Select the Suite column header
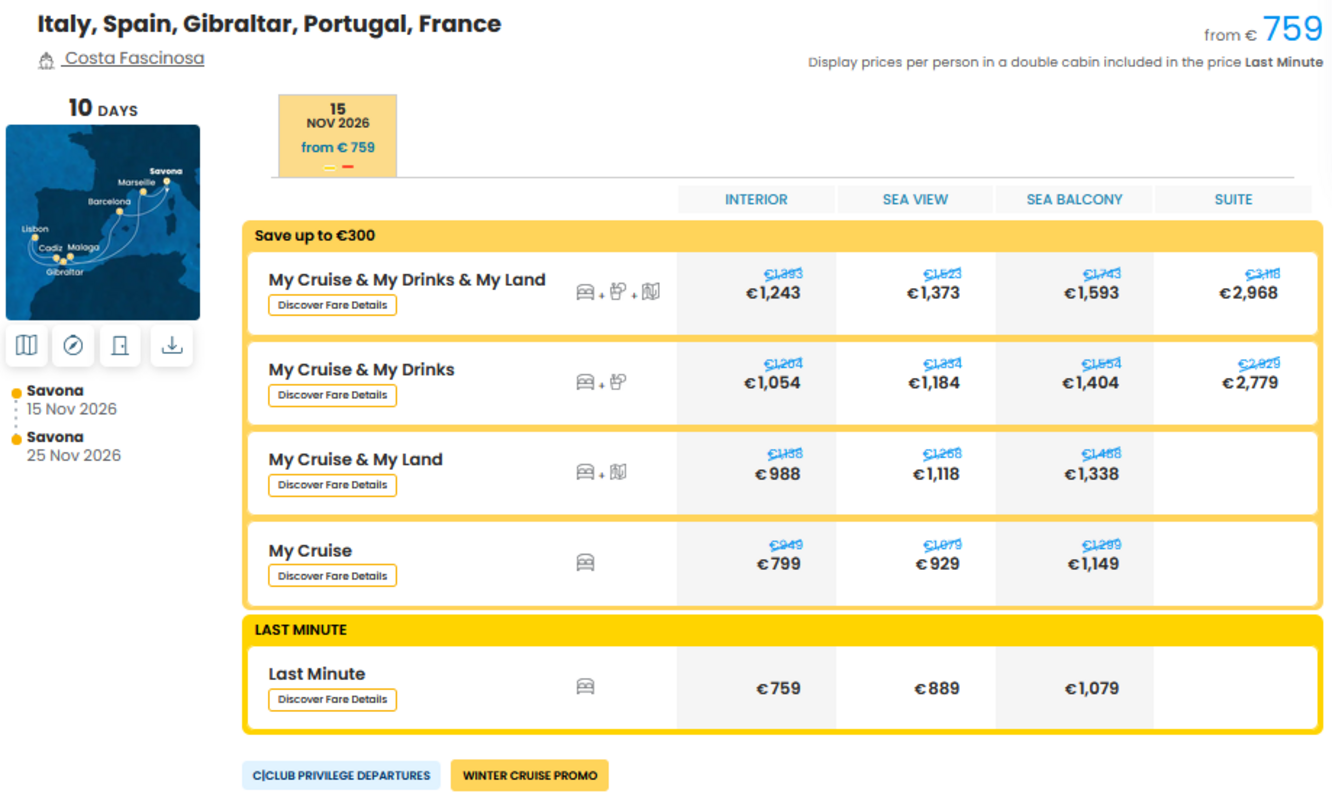Viewport: 1332px width, 800px height. point(1233,199)
